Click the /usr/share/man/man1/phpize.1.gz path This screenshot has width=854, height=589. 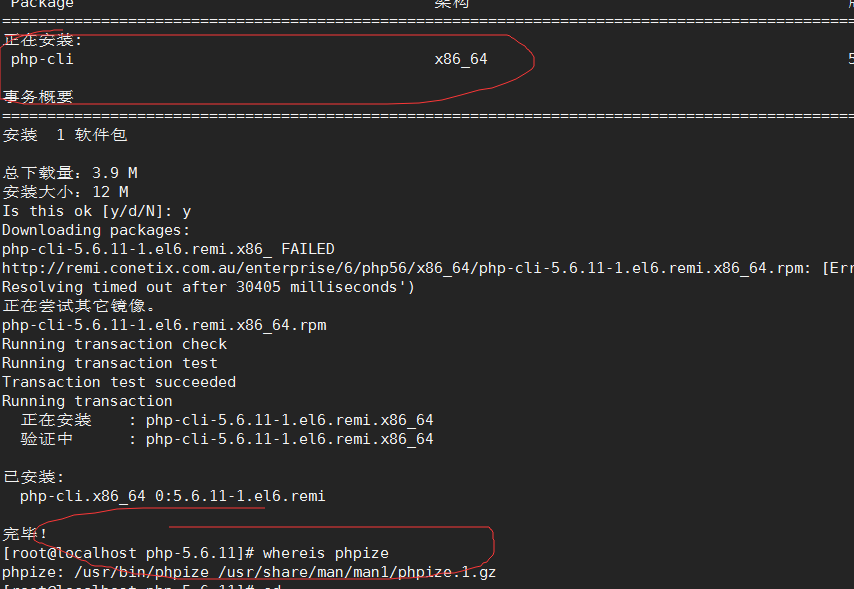click(x=357, y=572)
